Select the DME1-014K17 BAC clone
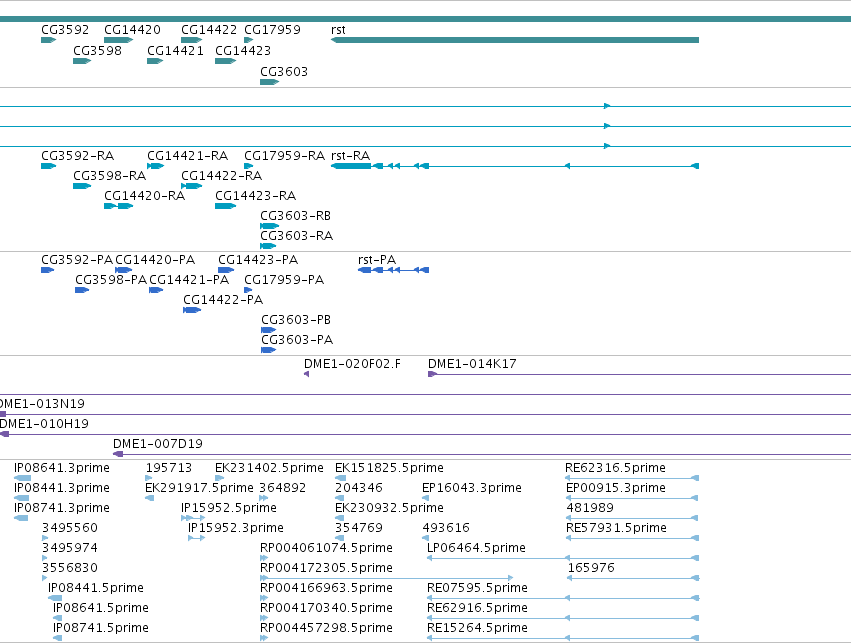The height and width of the screenshot is (643, 851). [639, 374]
